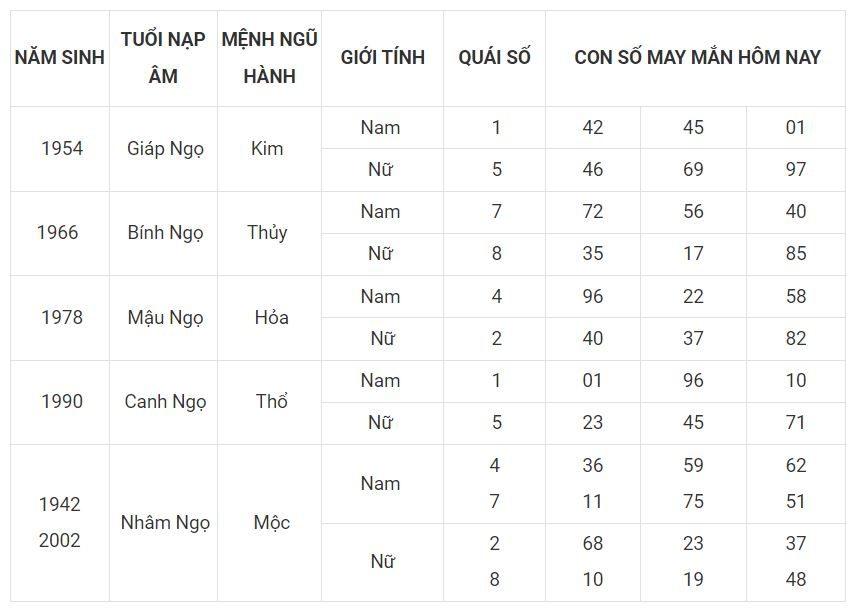The height and width of the screenshot is (616, 857).
Task: Click CON SỐ MAY MẮN HÔM NAY header
Action: 696,57
